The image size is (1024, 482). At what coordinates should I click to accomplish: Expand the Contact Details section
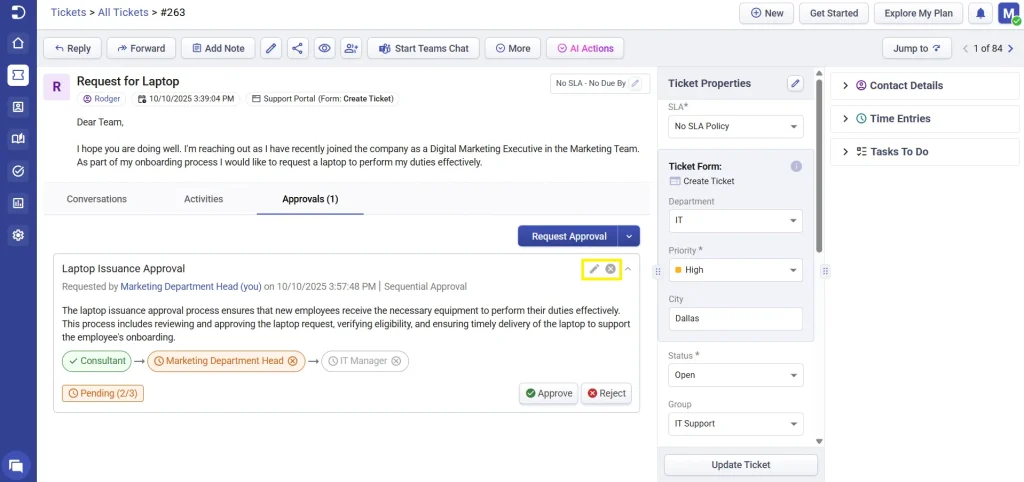pos(899,86)
